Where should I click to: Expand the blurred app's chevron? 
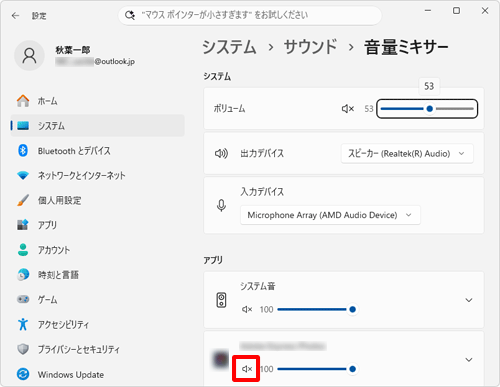[469, 360]
